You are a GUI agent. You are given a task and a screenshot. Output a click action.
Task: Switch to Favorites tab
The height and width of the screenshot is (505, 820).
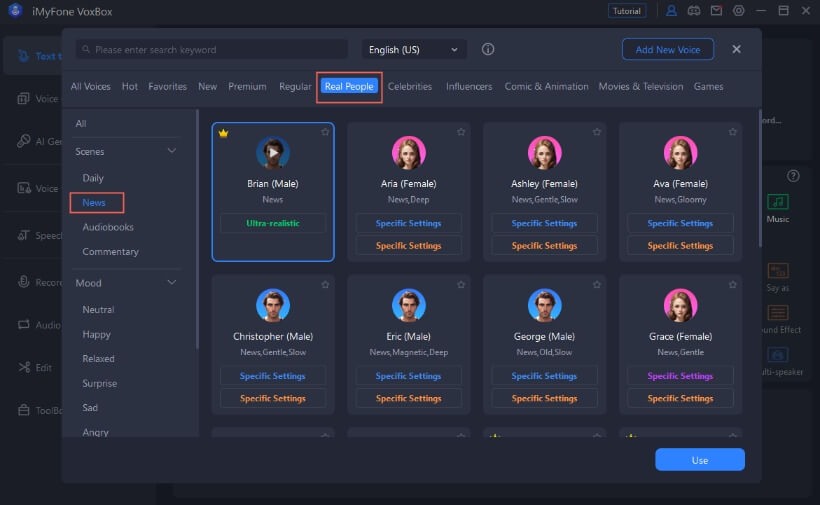(167, 86)
